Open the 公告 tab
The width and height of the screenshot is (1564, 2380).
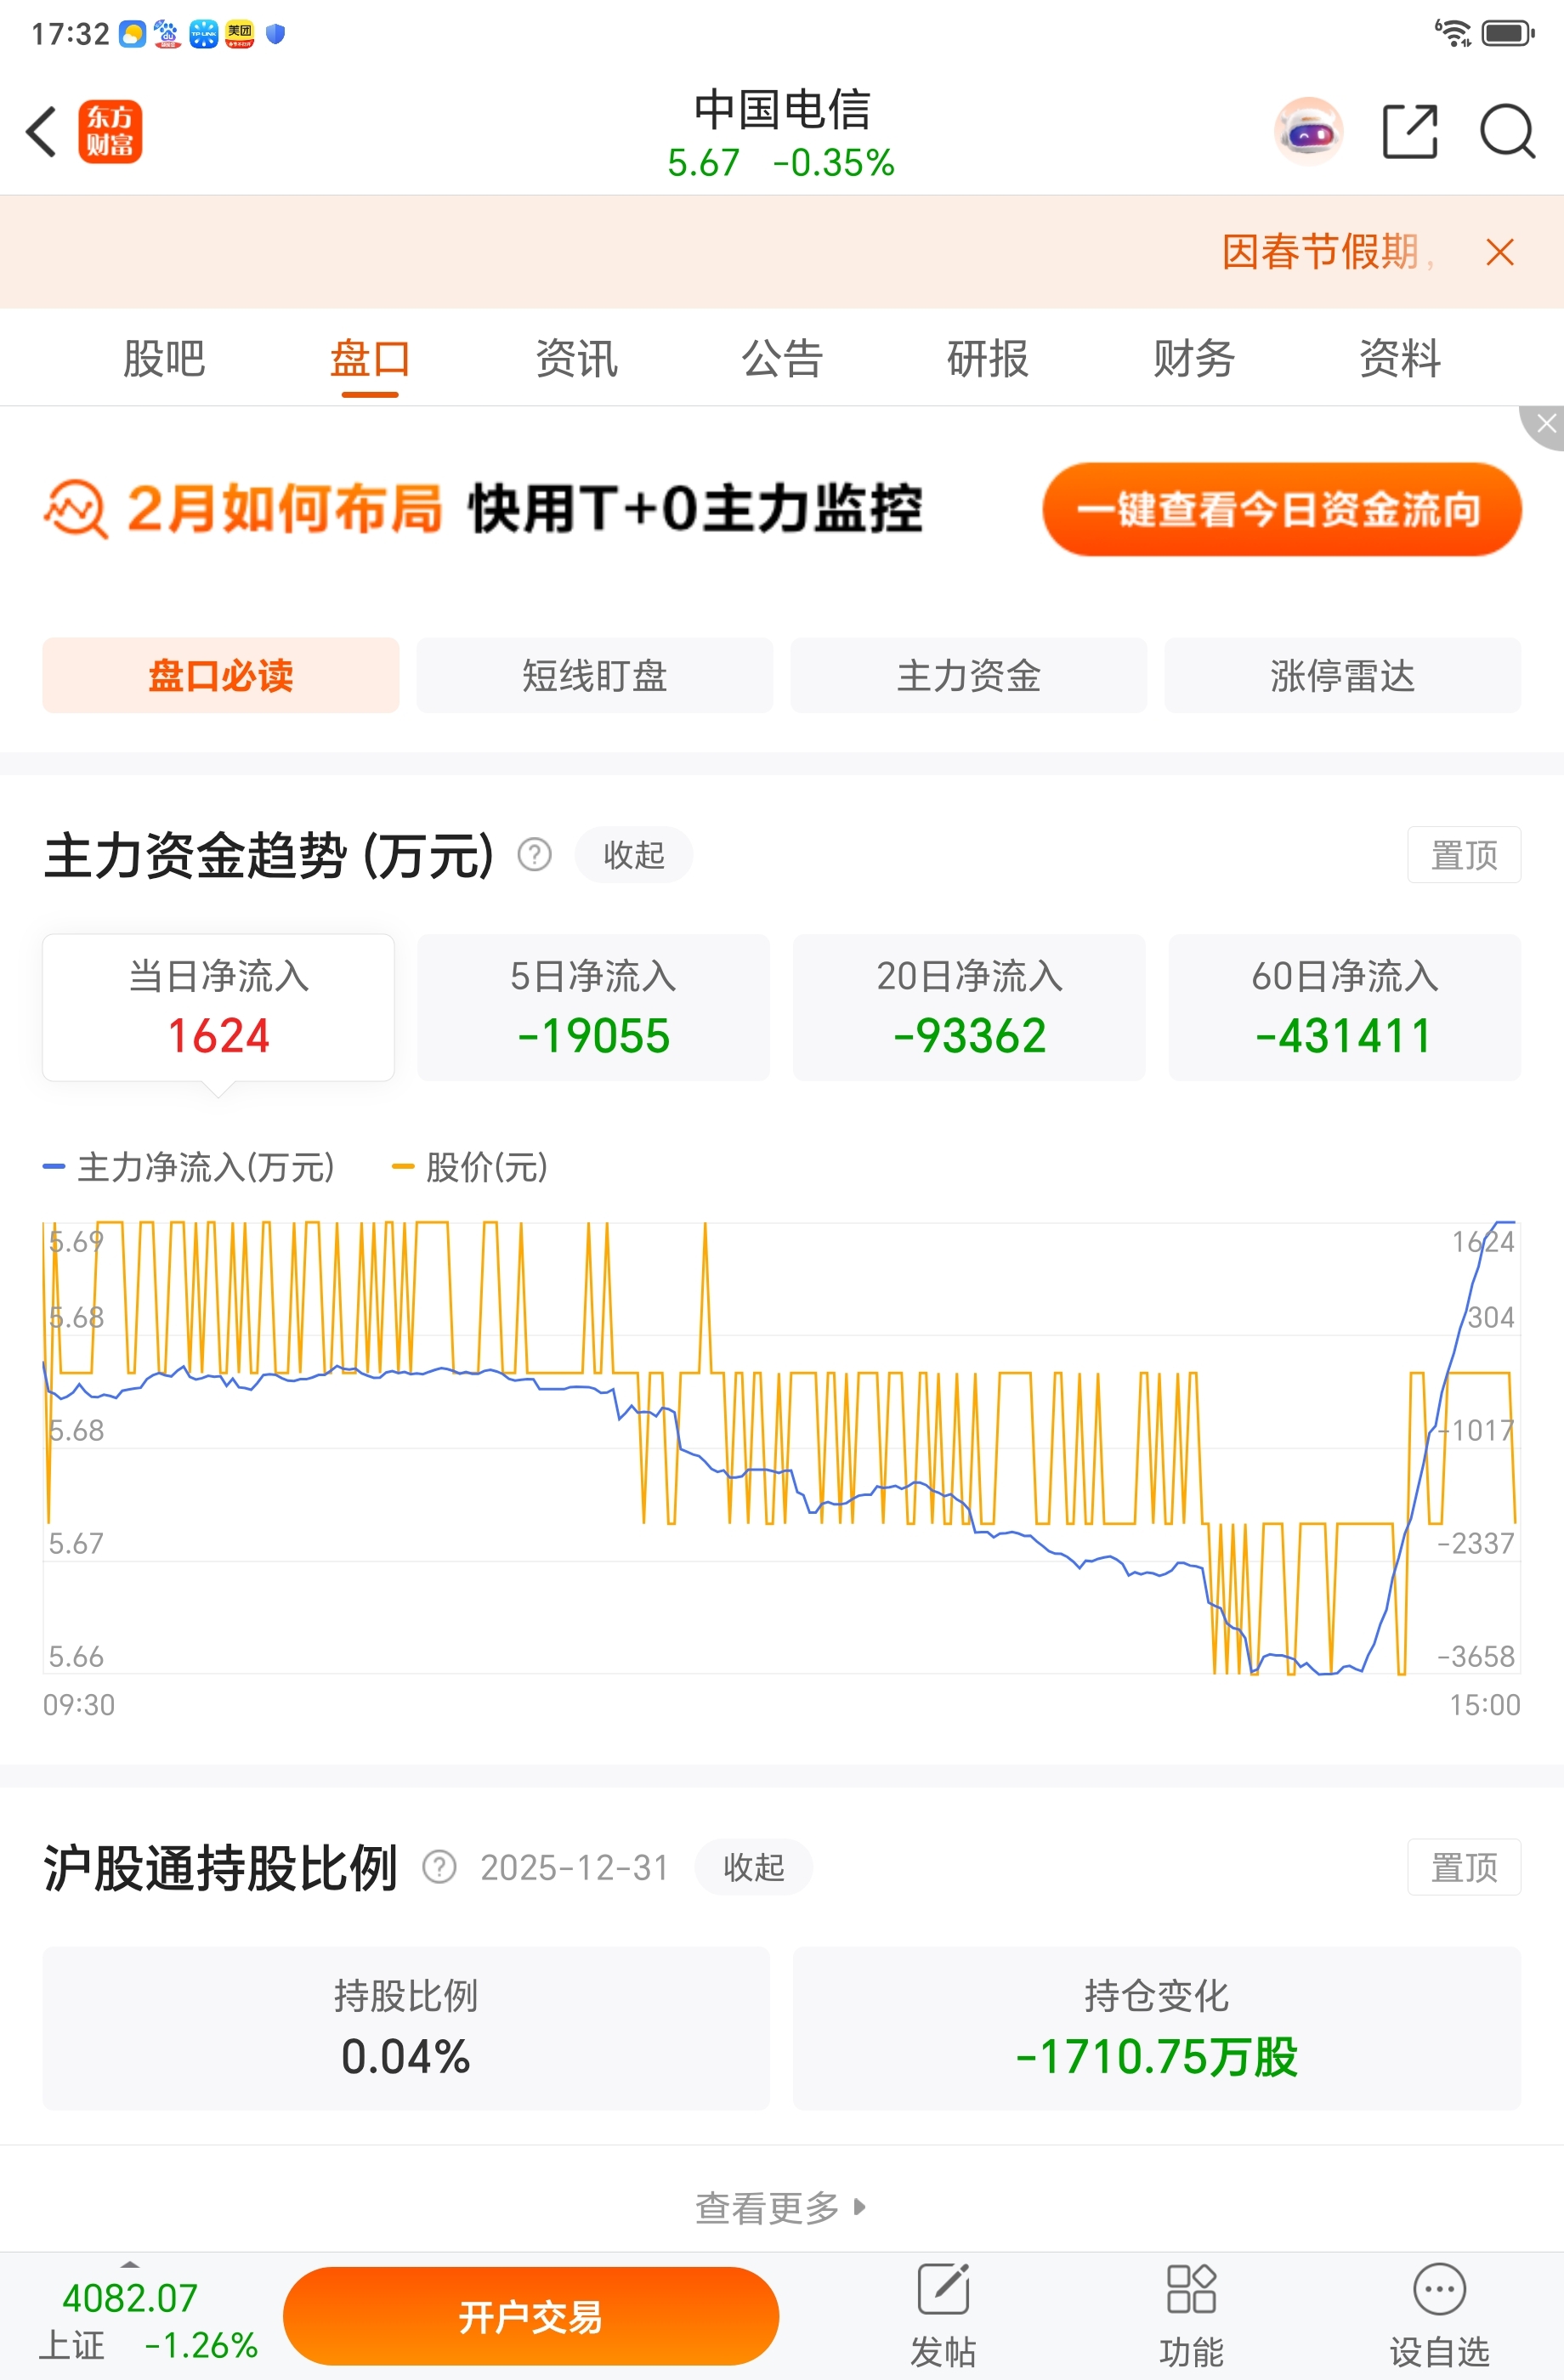[782, 358]
